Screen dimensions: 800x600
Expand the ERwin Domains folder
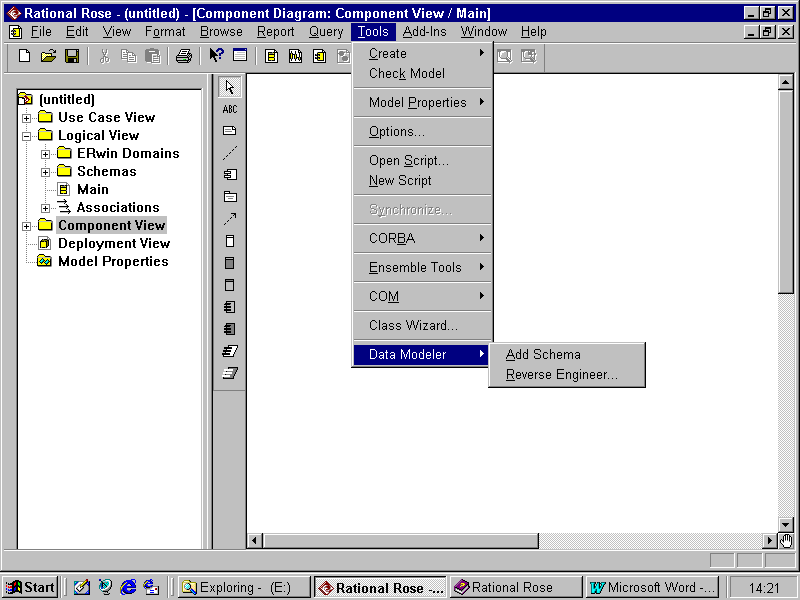[x=45, y=154]
